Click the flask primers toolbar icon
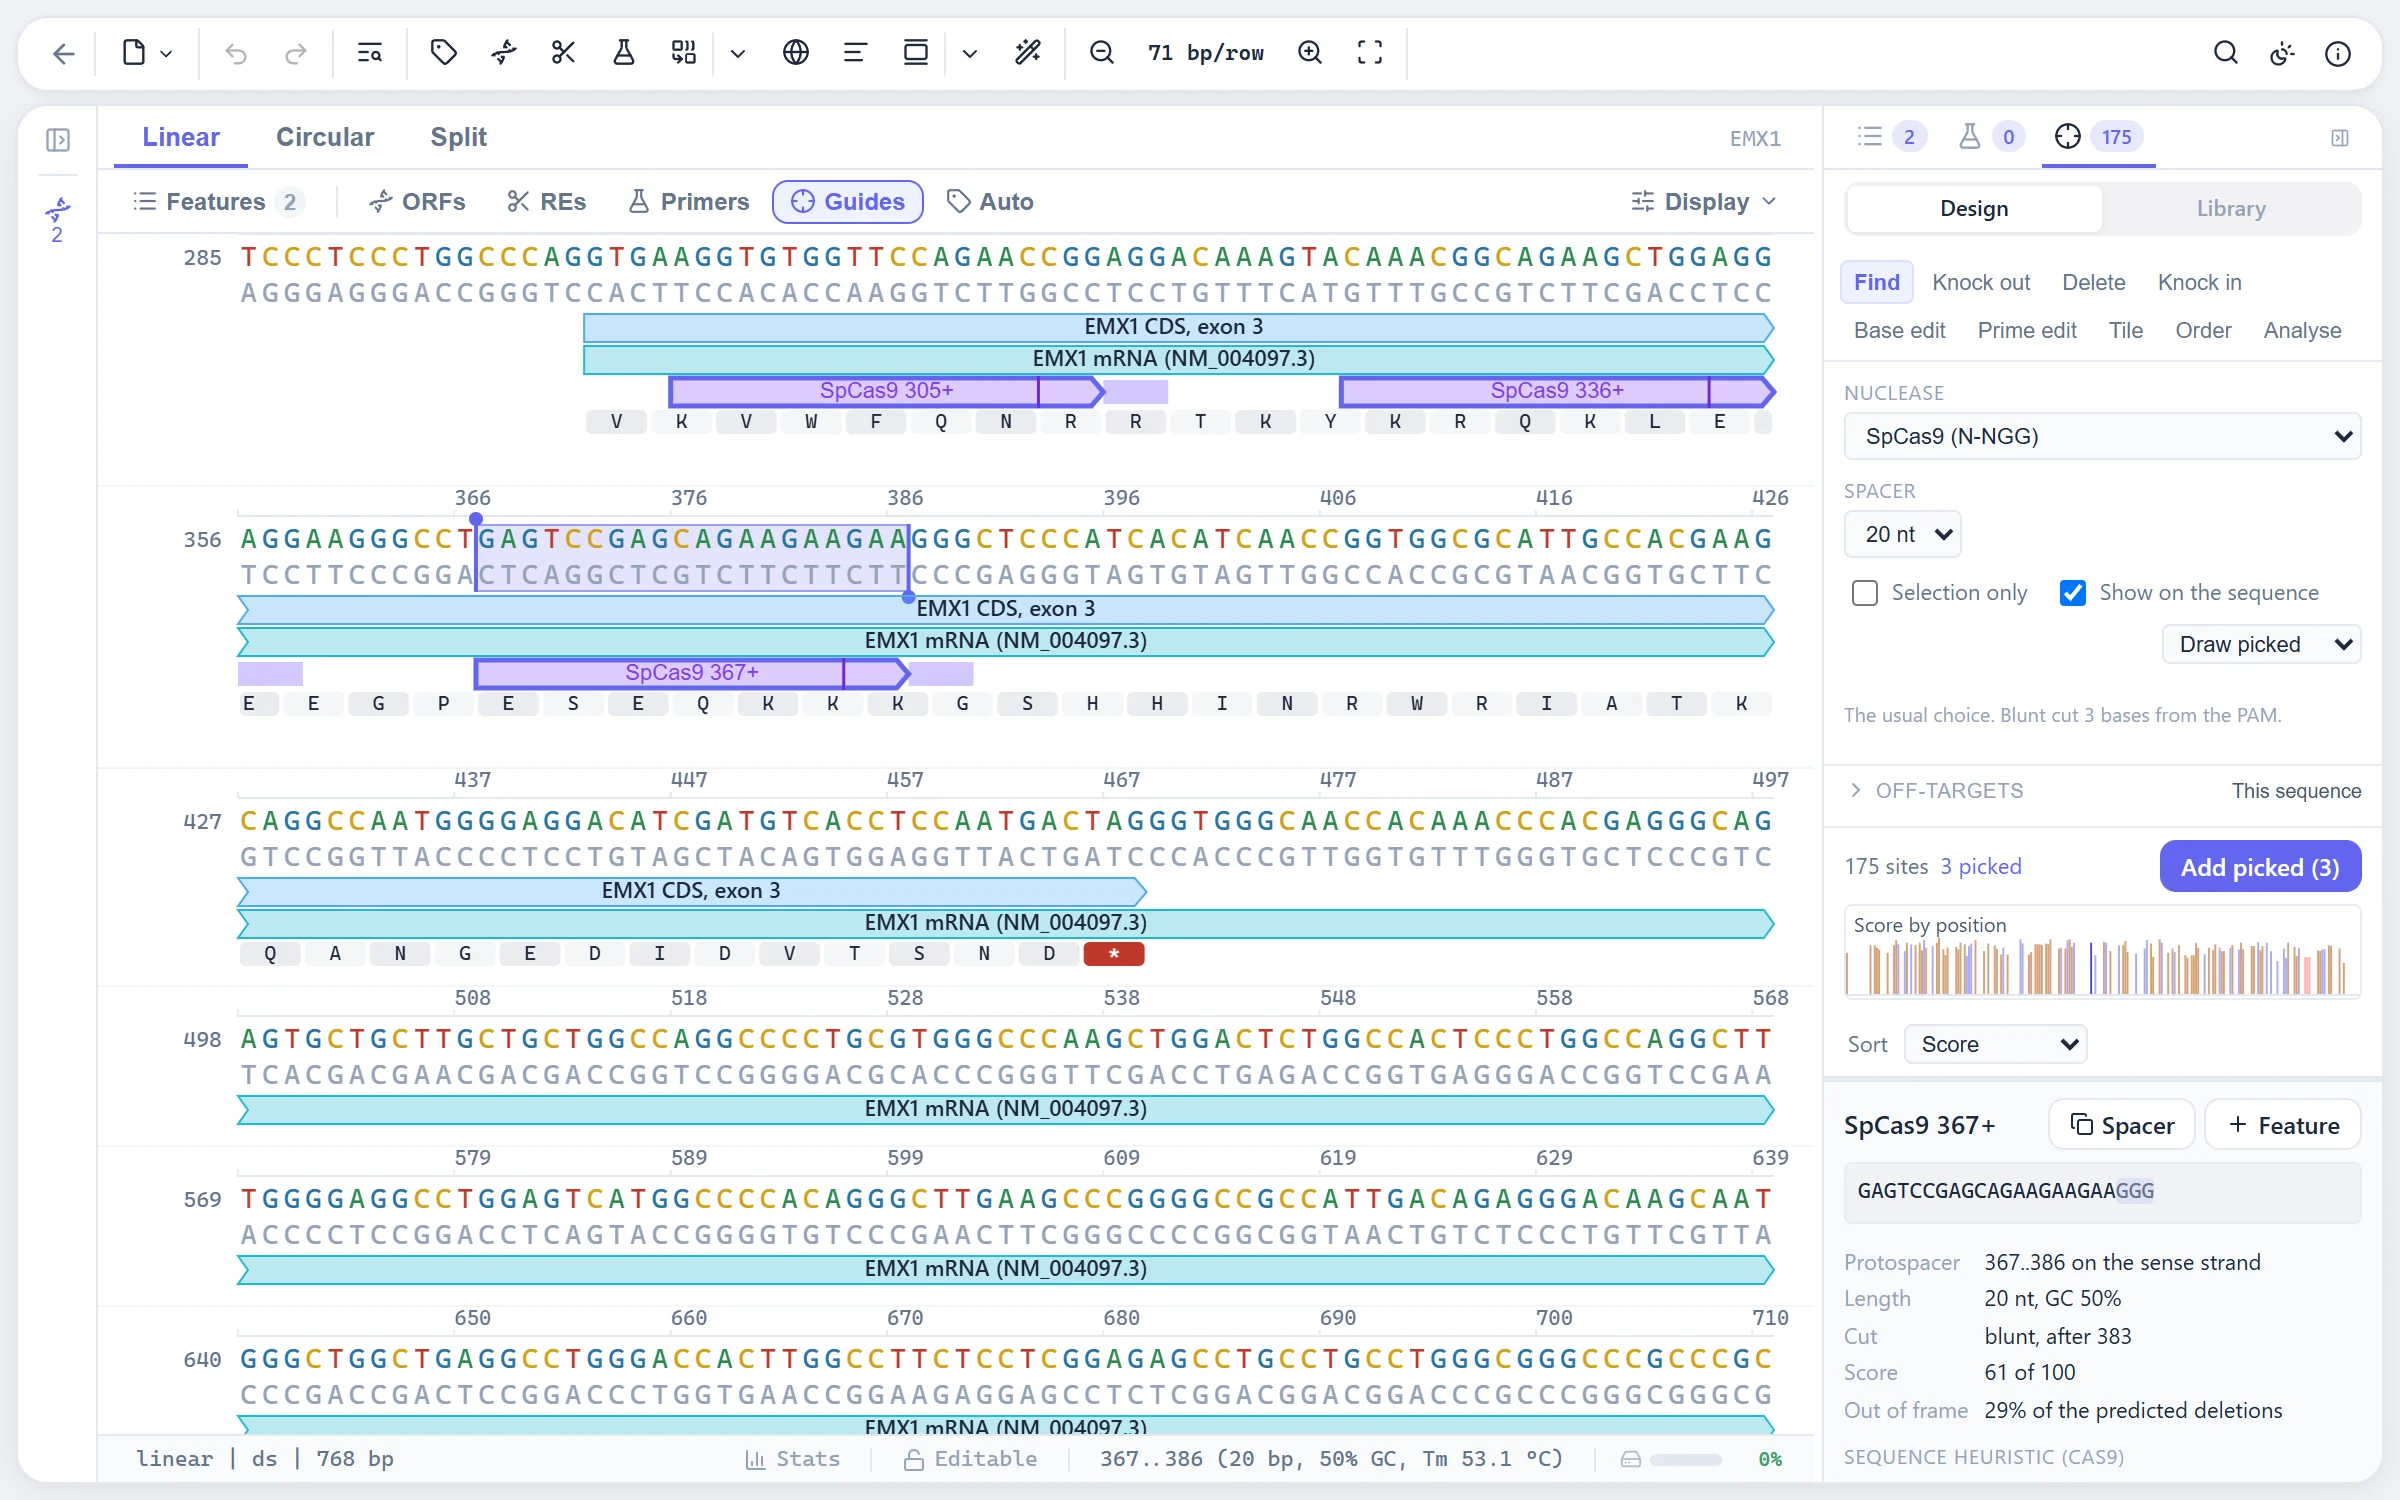Viewport: 2400px width, 1500px height. click(624, 53)
